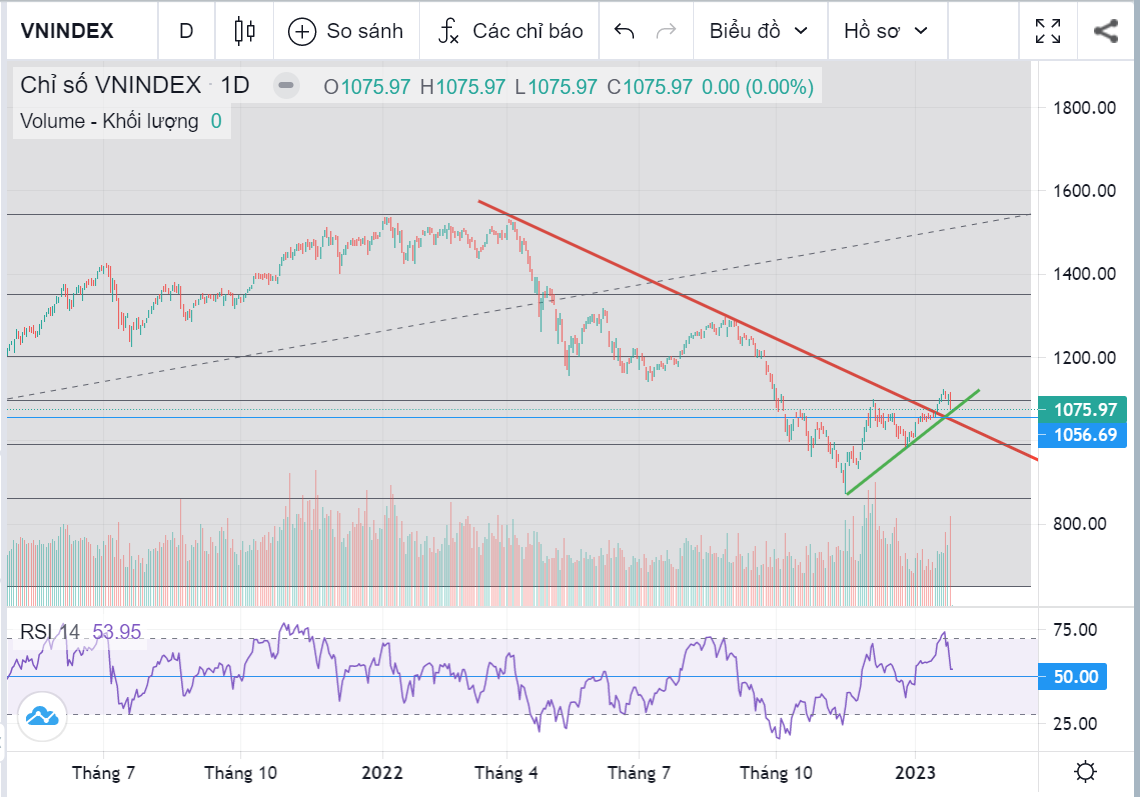Redo the chart action
Viewport: 1140px width, 797px height.
[x=665, y=31]
